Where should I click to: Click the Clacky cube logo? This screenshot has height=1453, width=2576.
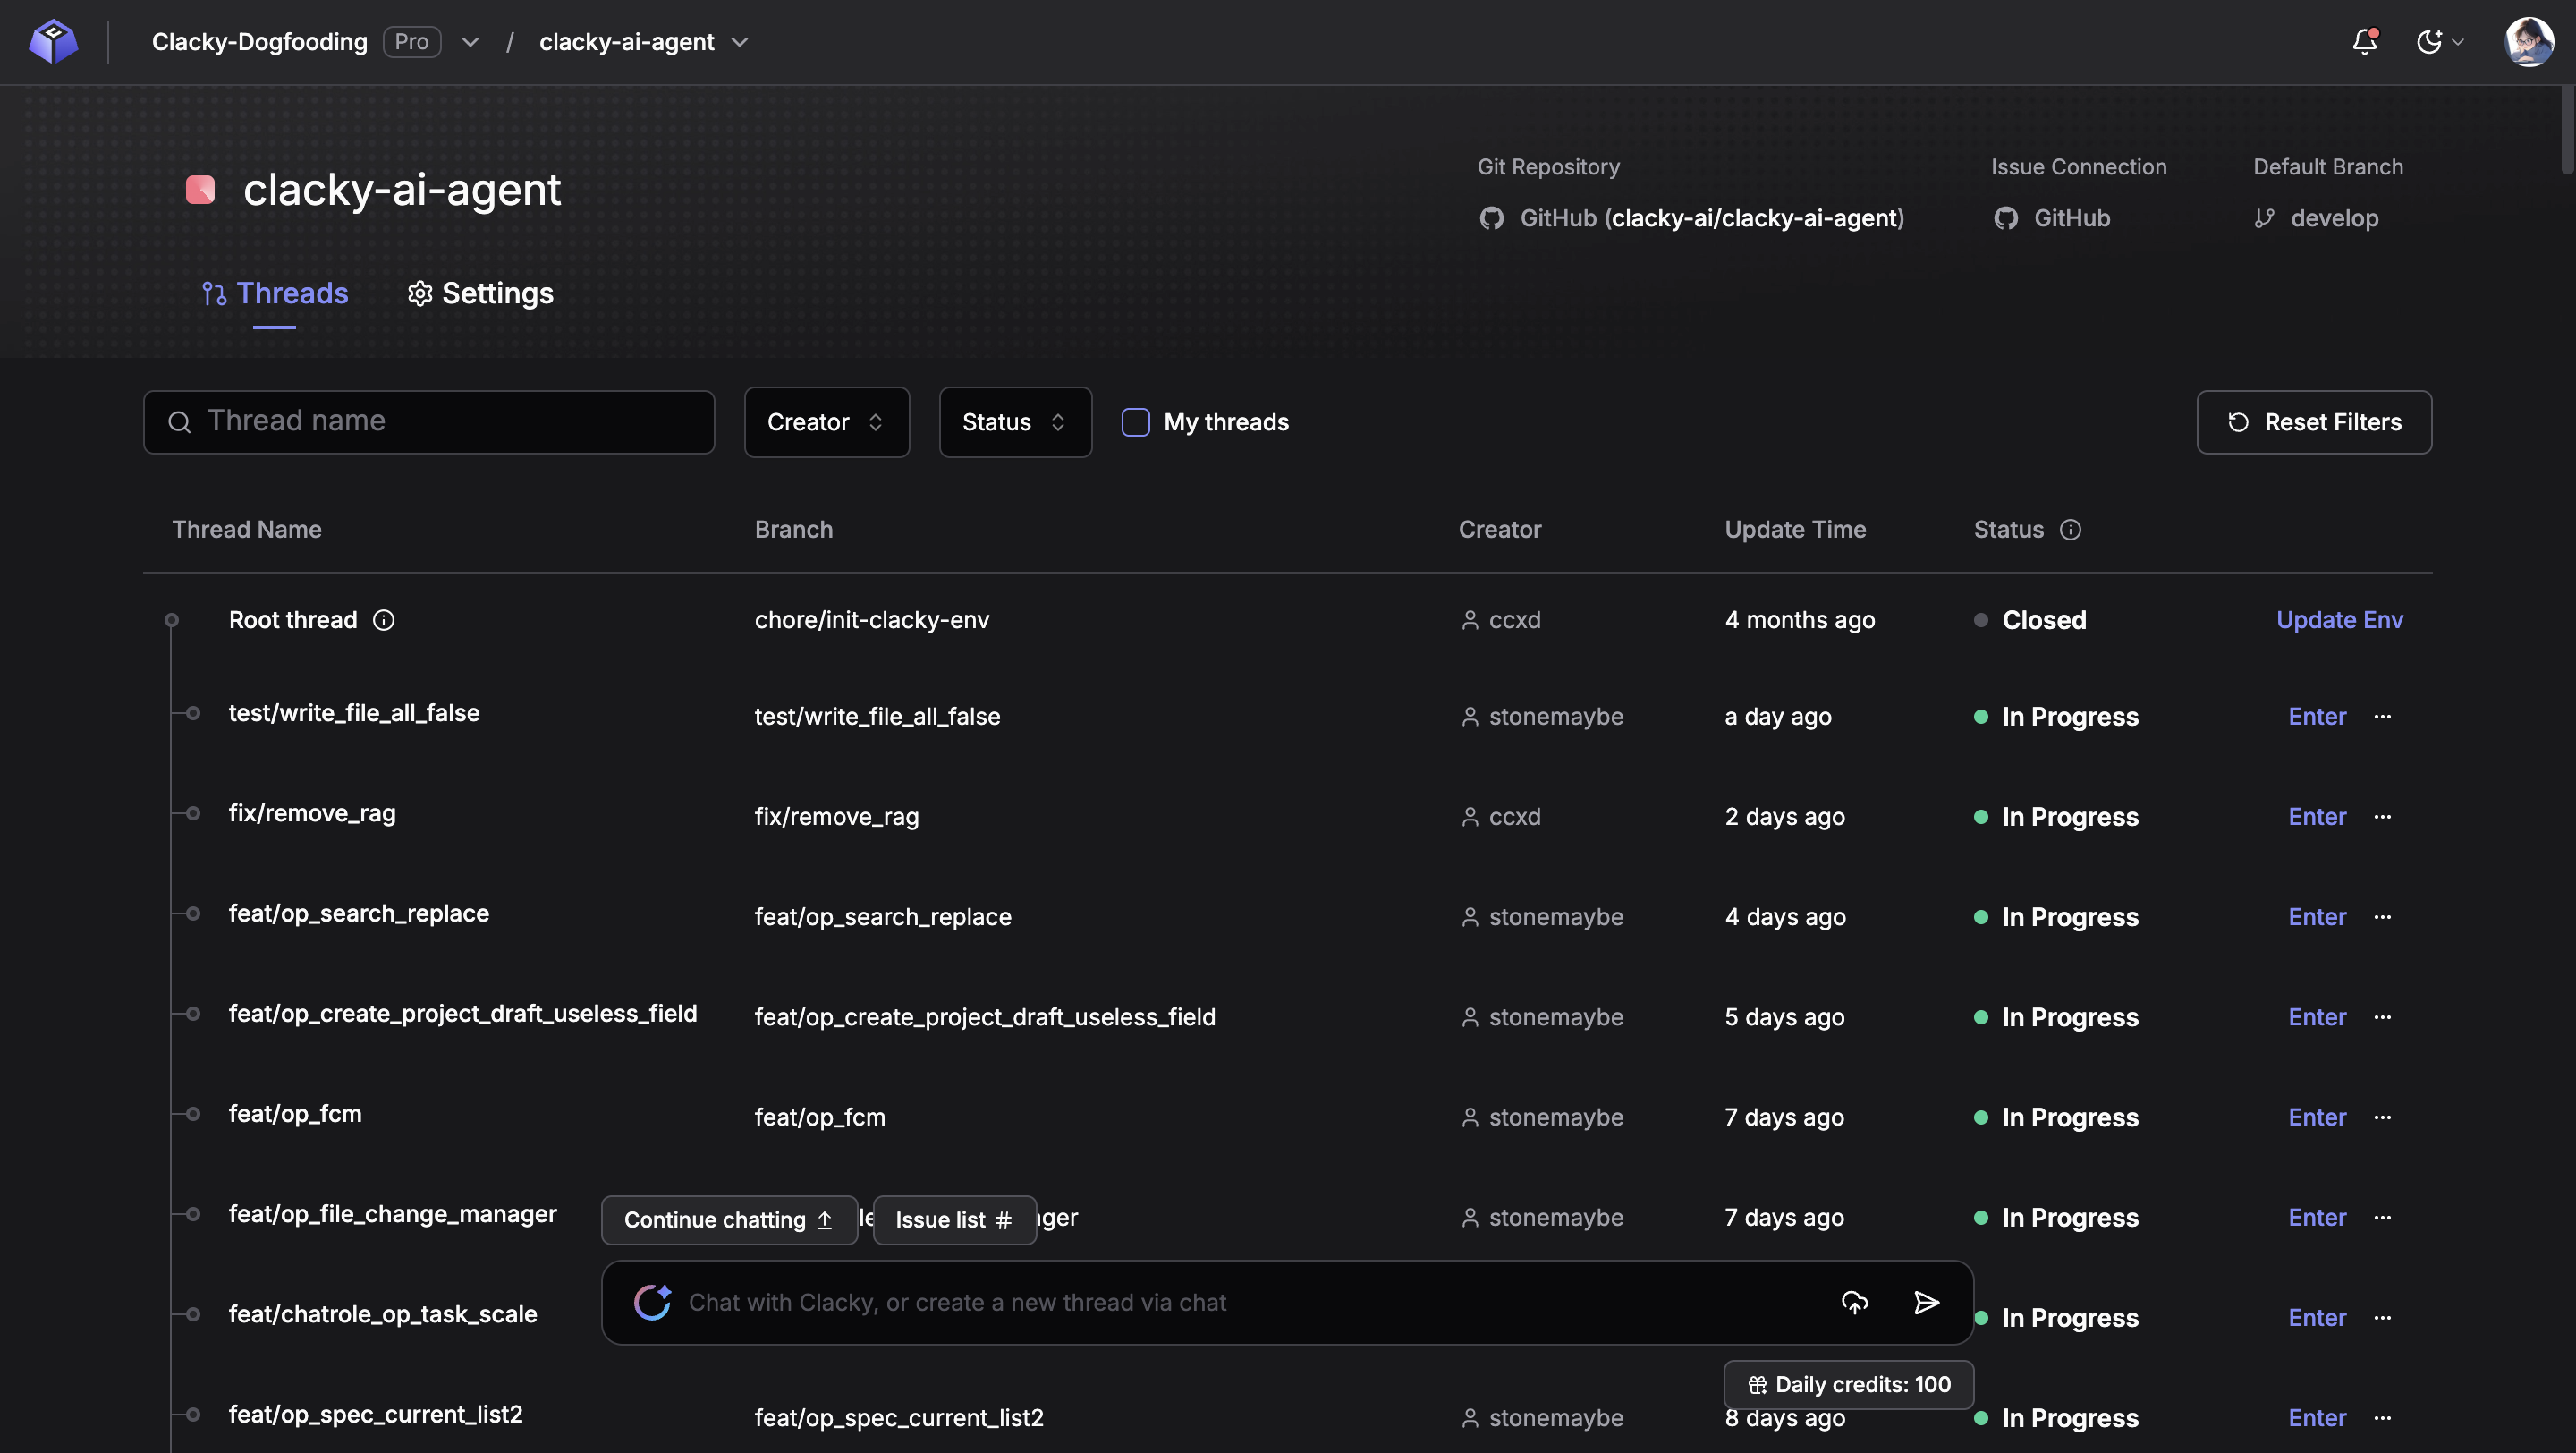coord(54,41)
